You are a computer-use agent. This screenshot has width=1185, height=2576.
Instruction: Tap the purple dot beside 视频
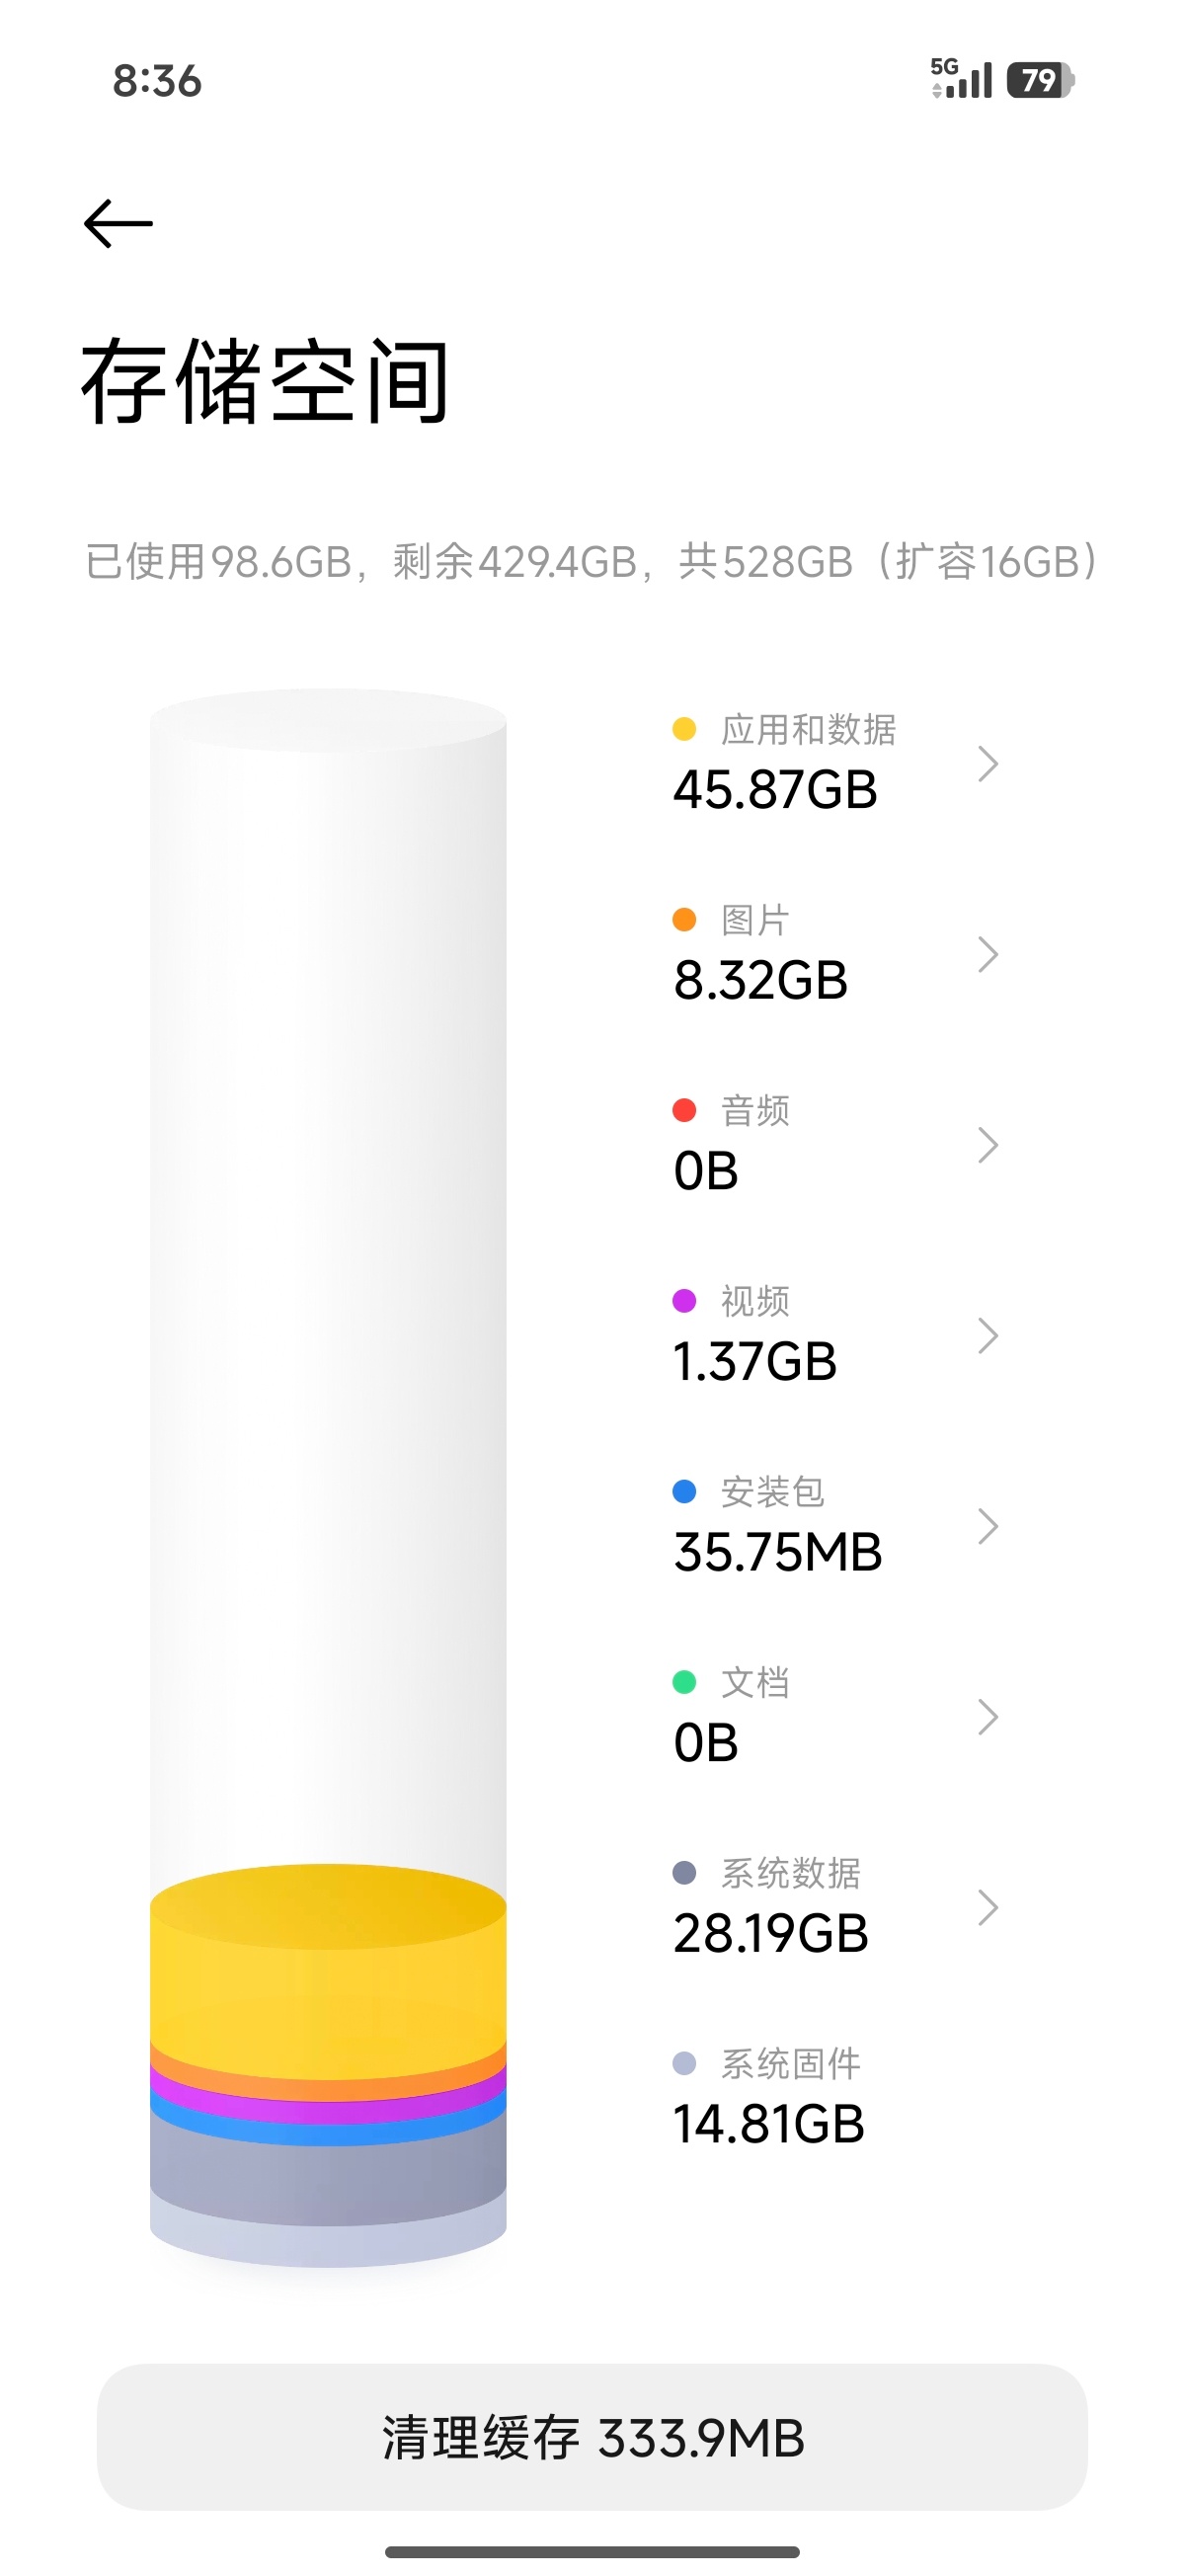click(x=684, y=1301)
